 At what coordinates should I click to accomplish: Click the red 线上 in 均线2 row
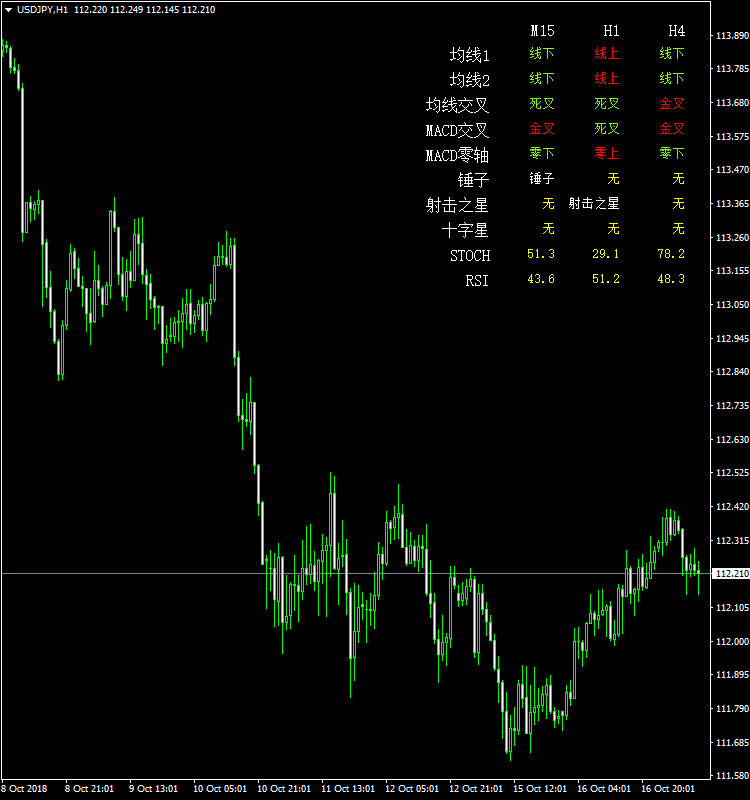coord(607,78)
